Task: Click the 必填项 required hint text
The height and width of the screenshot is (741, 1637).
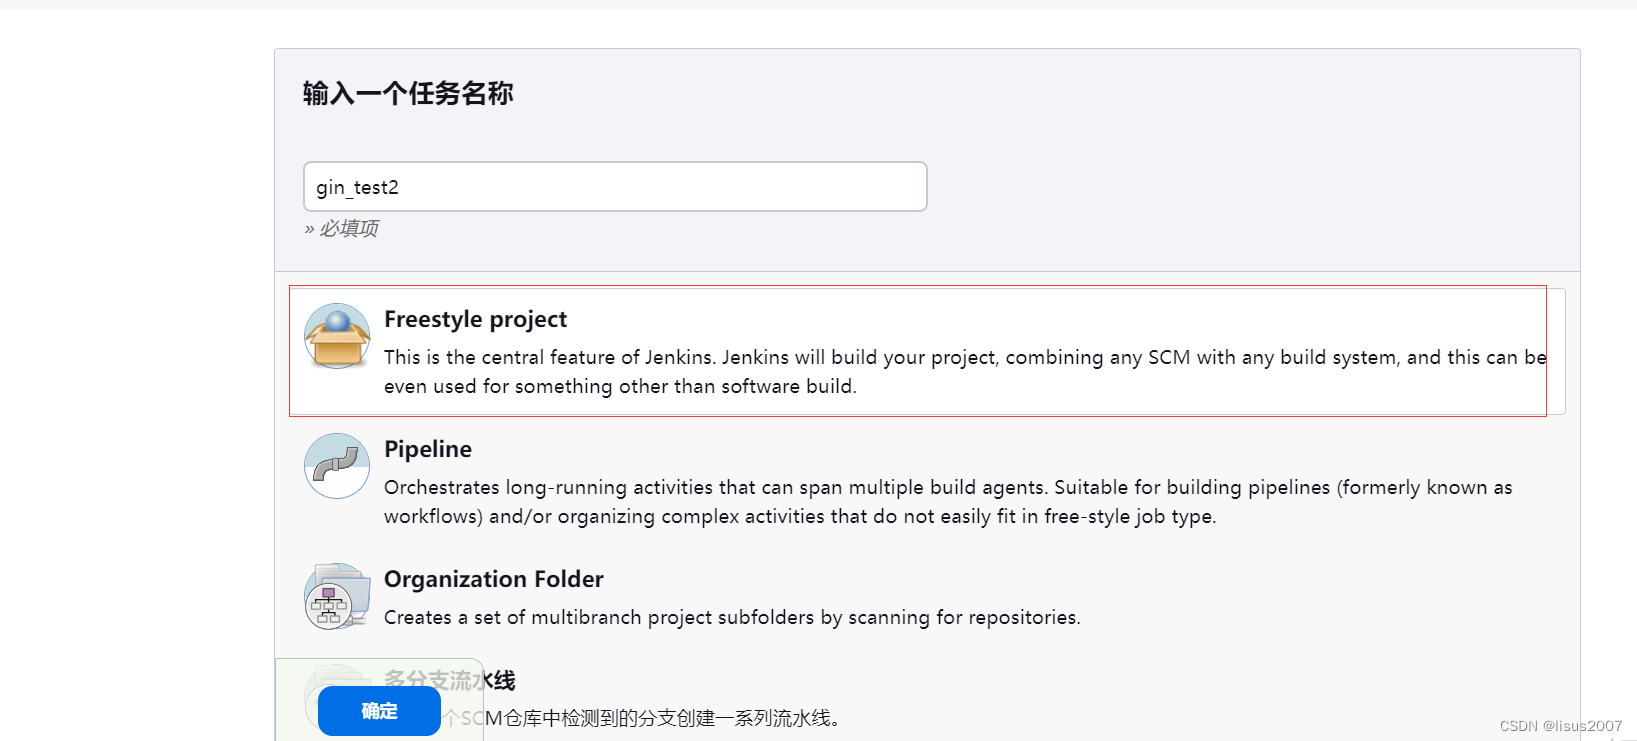Action: [x=341, y=229]
